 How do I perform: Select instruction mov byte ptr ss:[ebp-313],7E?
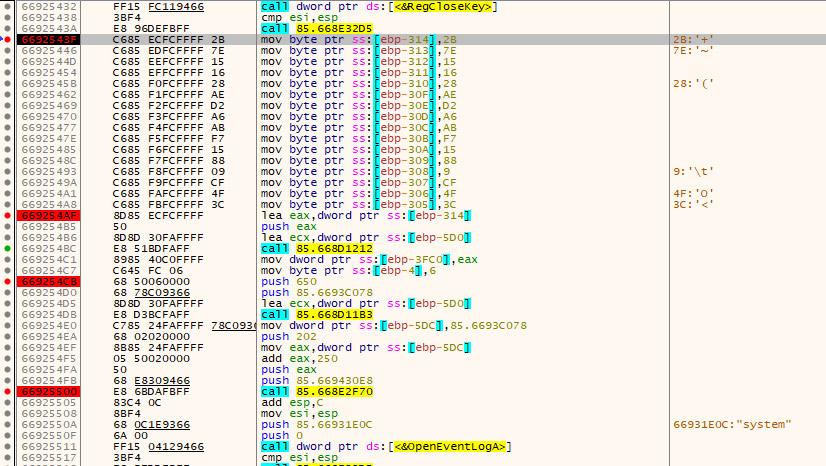(359, 51)
